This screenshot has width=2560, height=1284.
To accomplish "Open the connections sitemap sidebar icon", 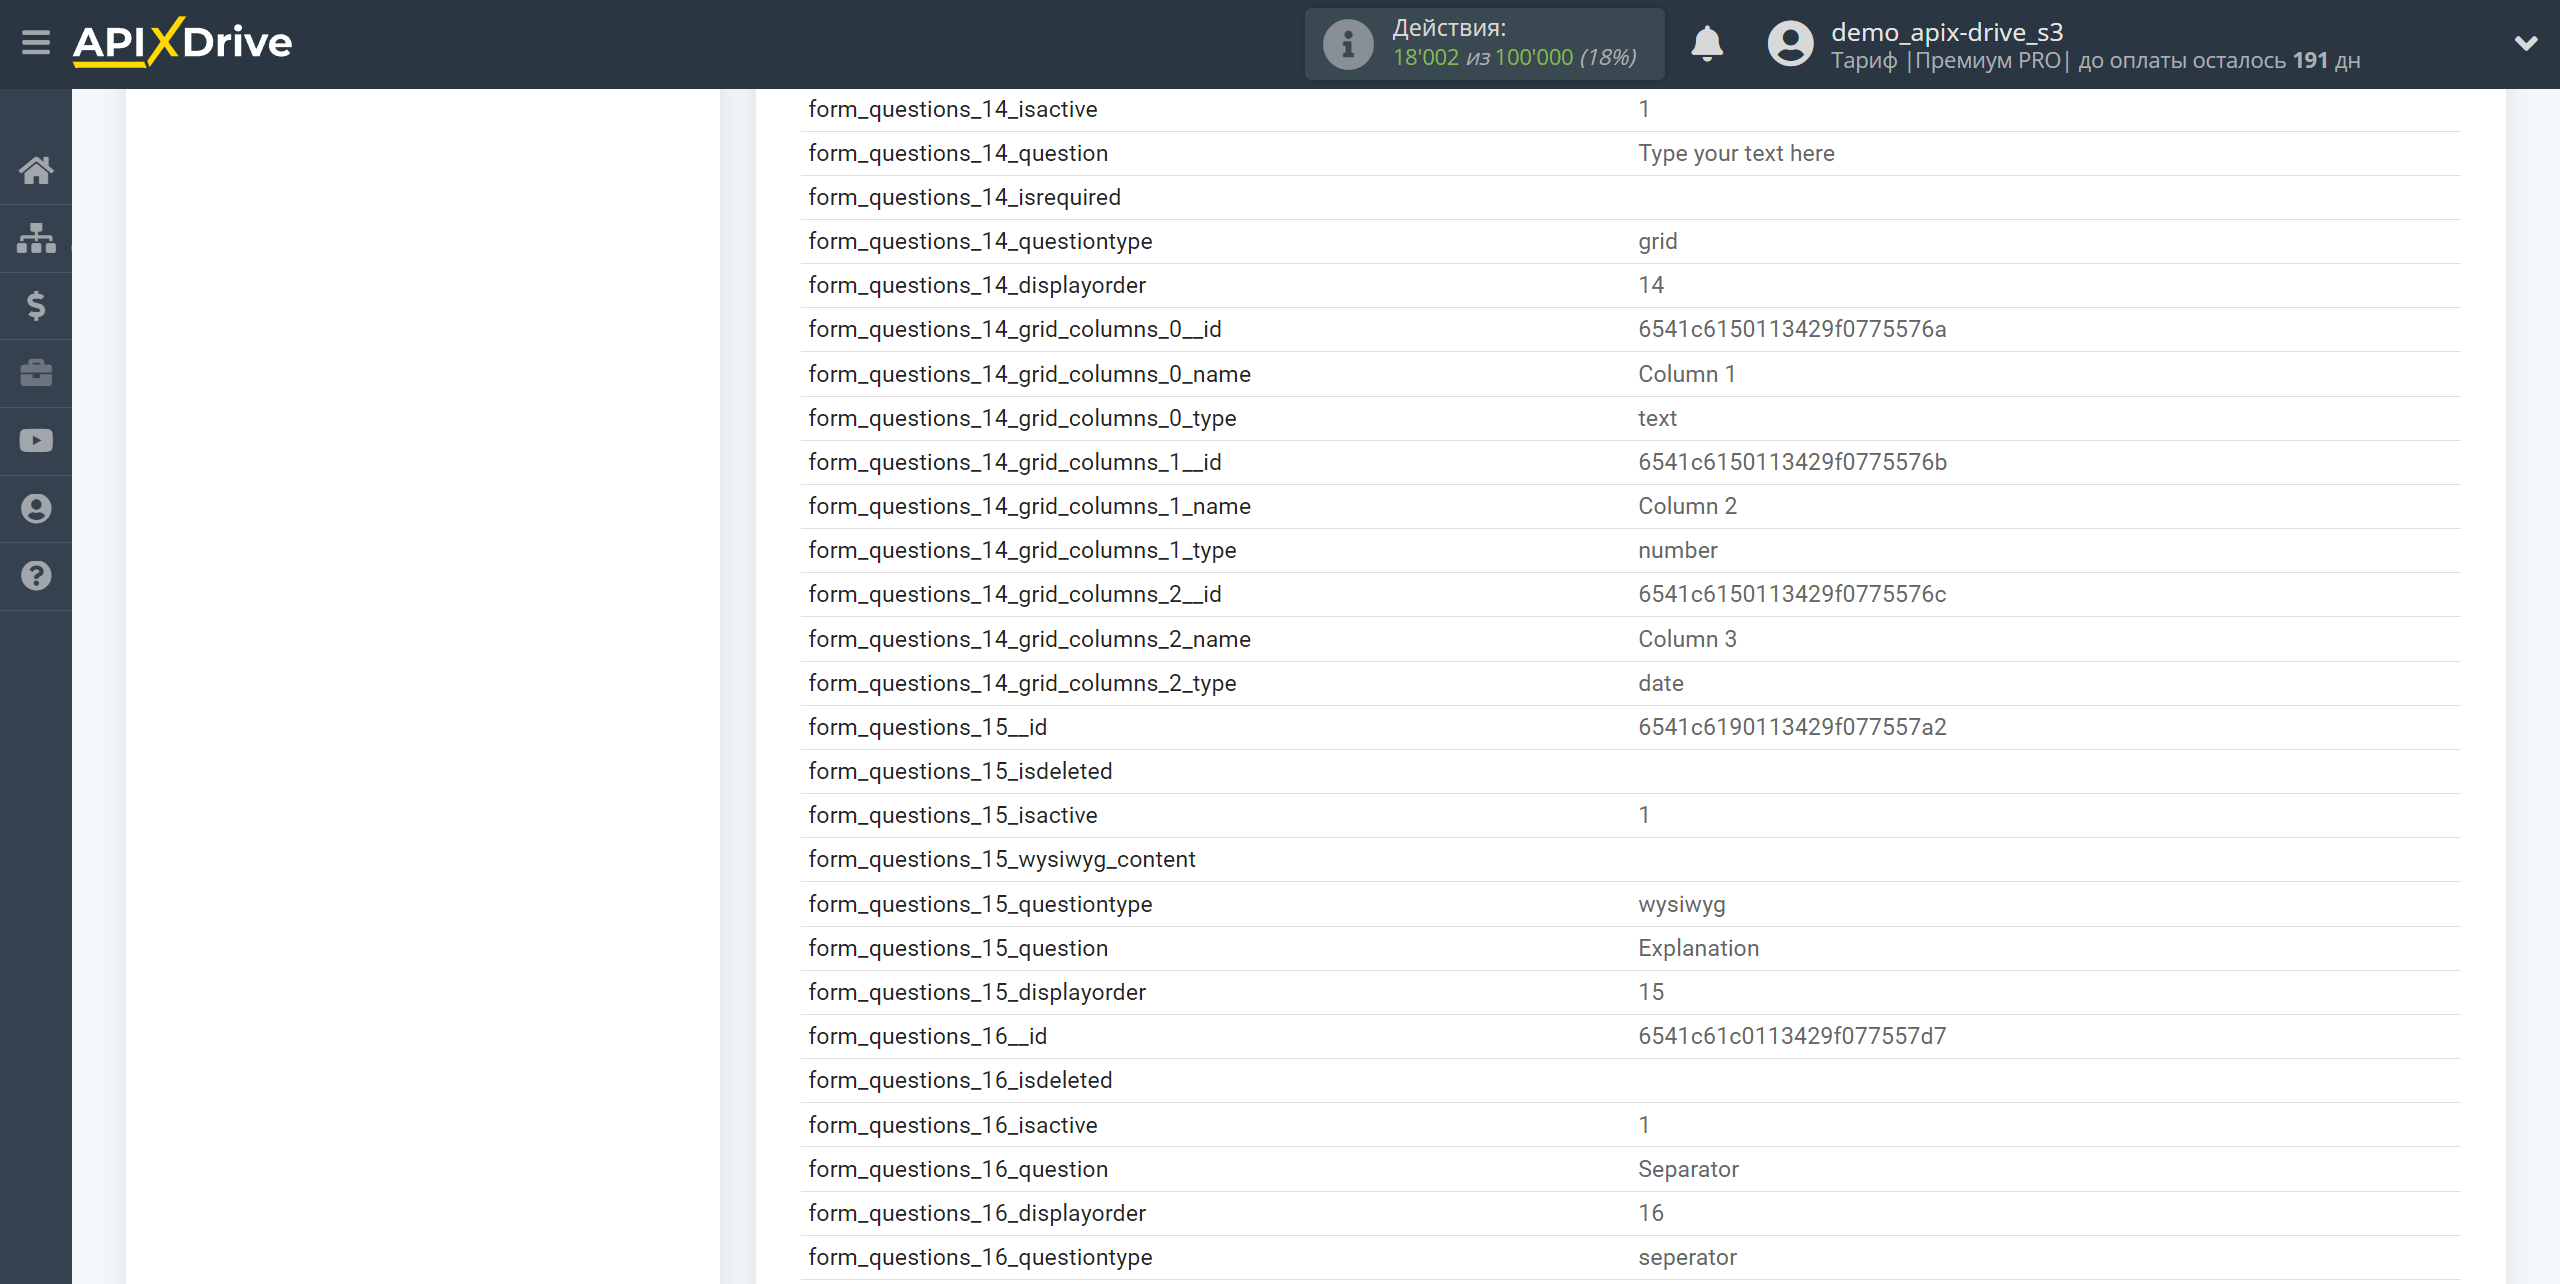I will coord(36,238).
